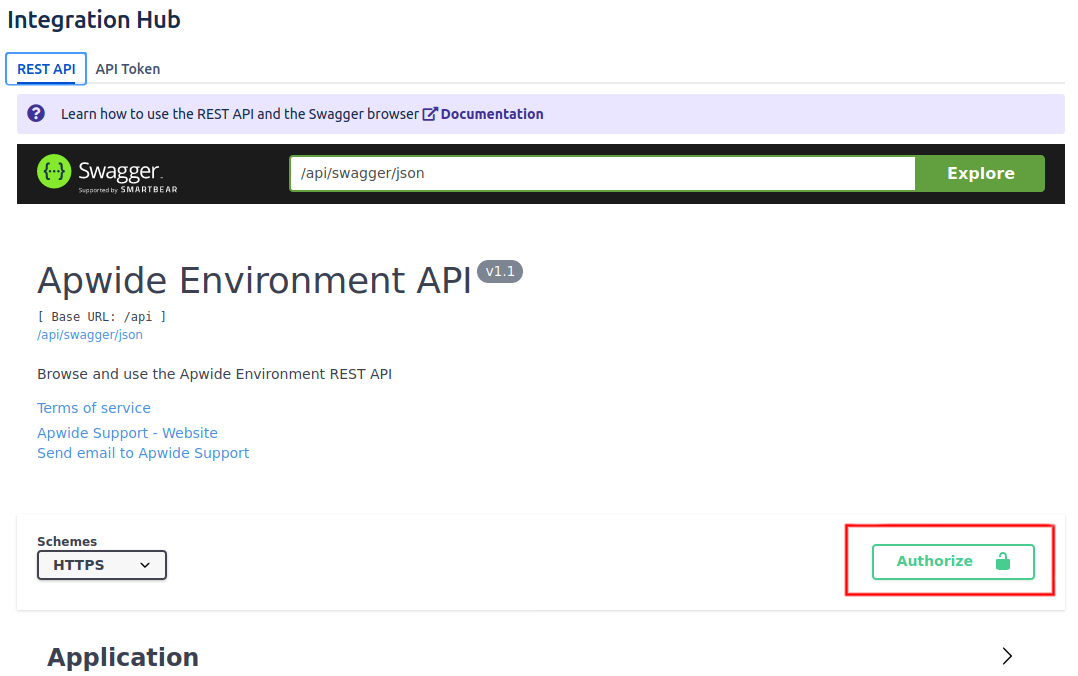Click Send email to Apwide Support link
Image resolution: width=1078 pixels, height=676 pixels.
pyautogui.click(x=143, y=453)
